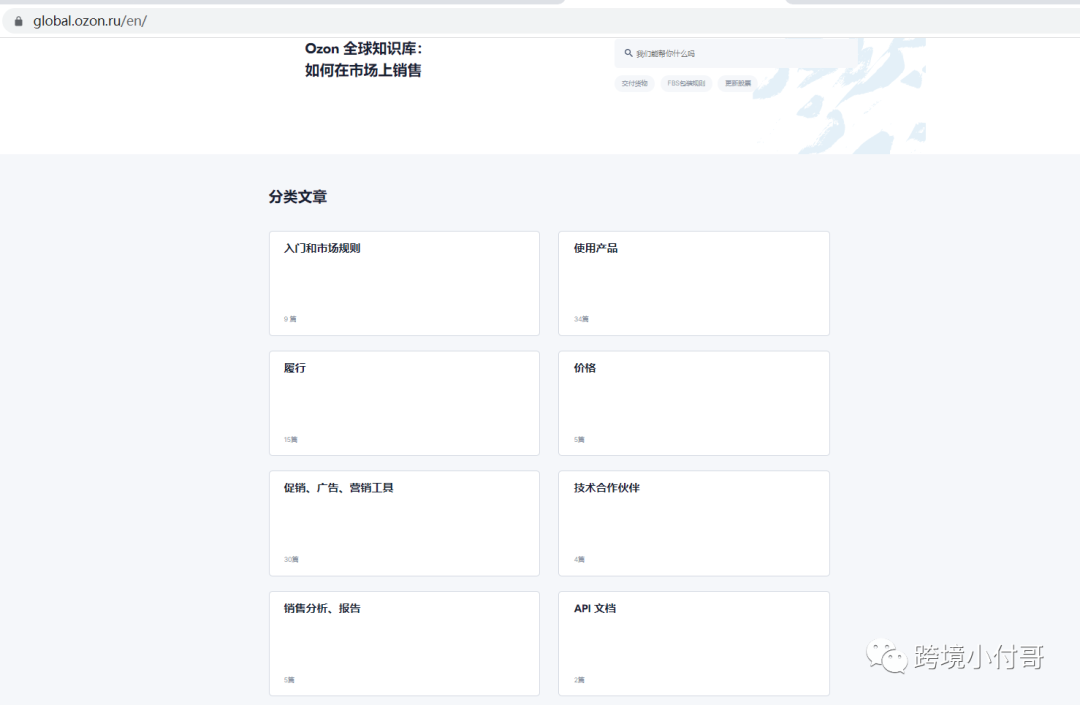Open the 使用产品 category card
The height and width of the screenshot is (705, 1080).
(694, 284)
